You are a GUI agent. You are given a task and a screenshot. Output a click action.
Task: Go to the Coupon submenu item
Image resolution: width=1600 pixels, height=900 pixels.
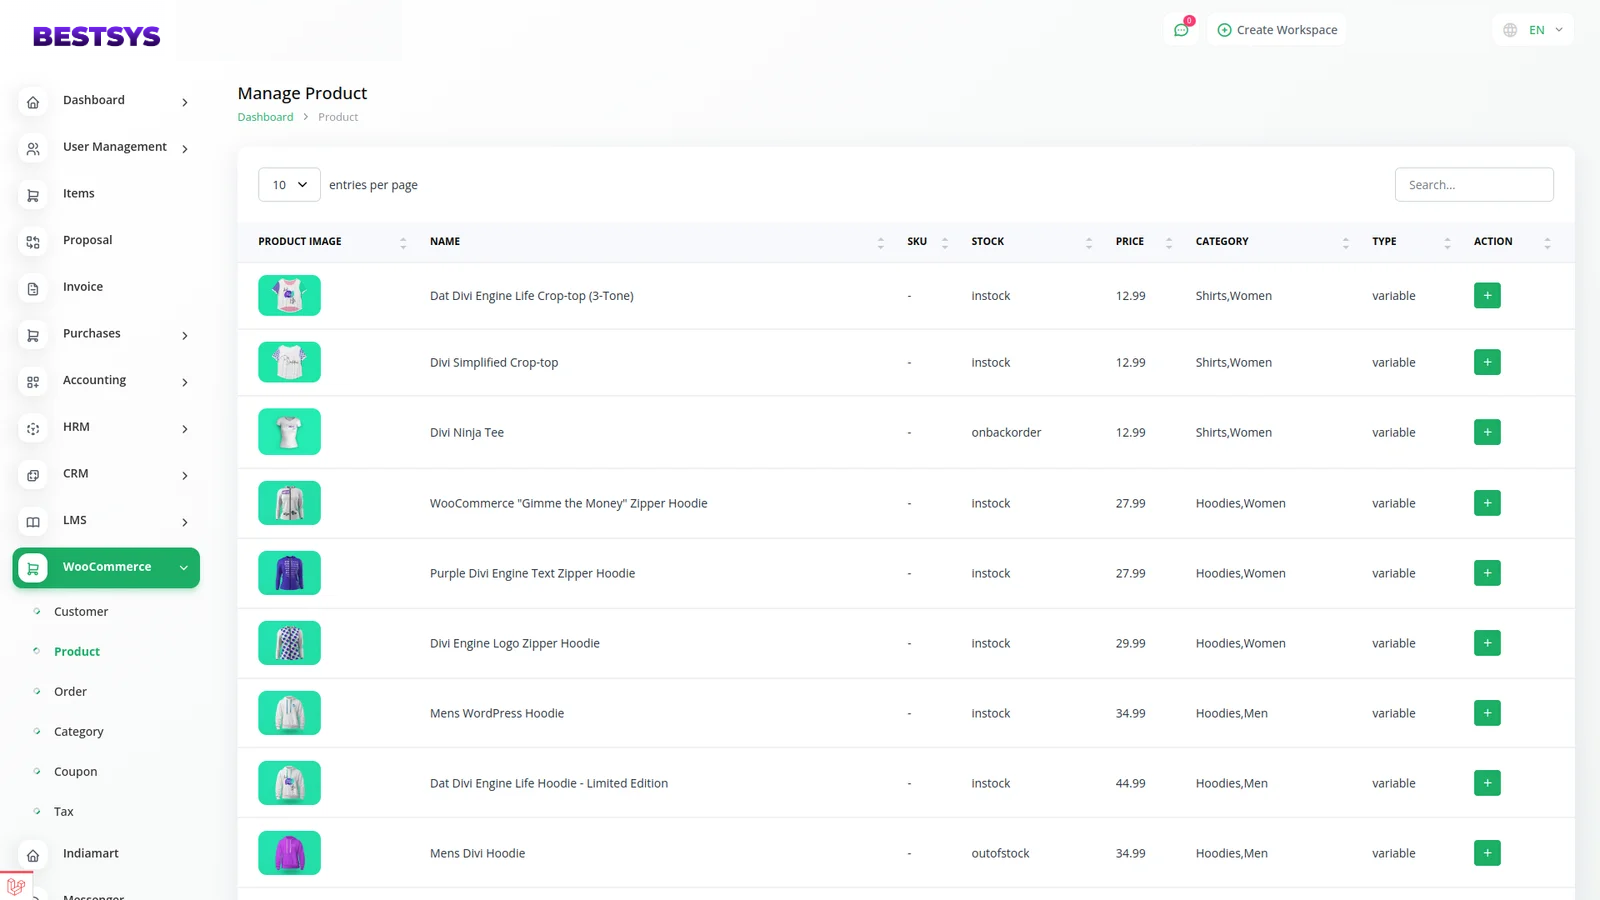pyautogui.click(x=75, y=772)
